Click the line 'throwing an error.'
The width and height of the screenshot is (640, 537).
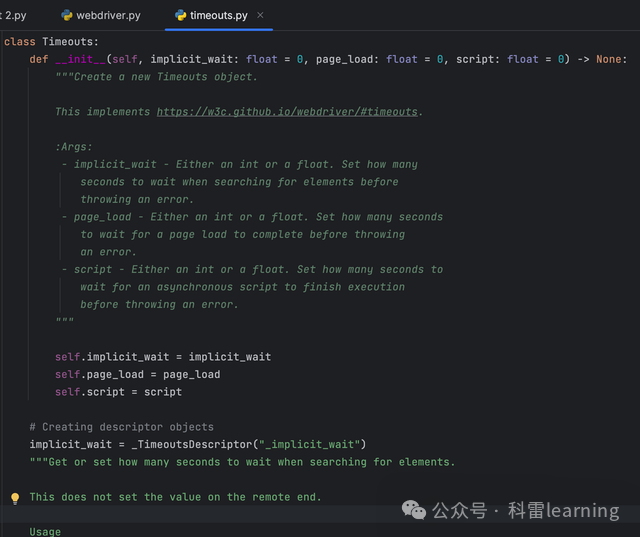pos(137,200)
